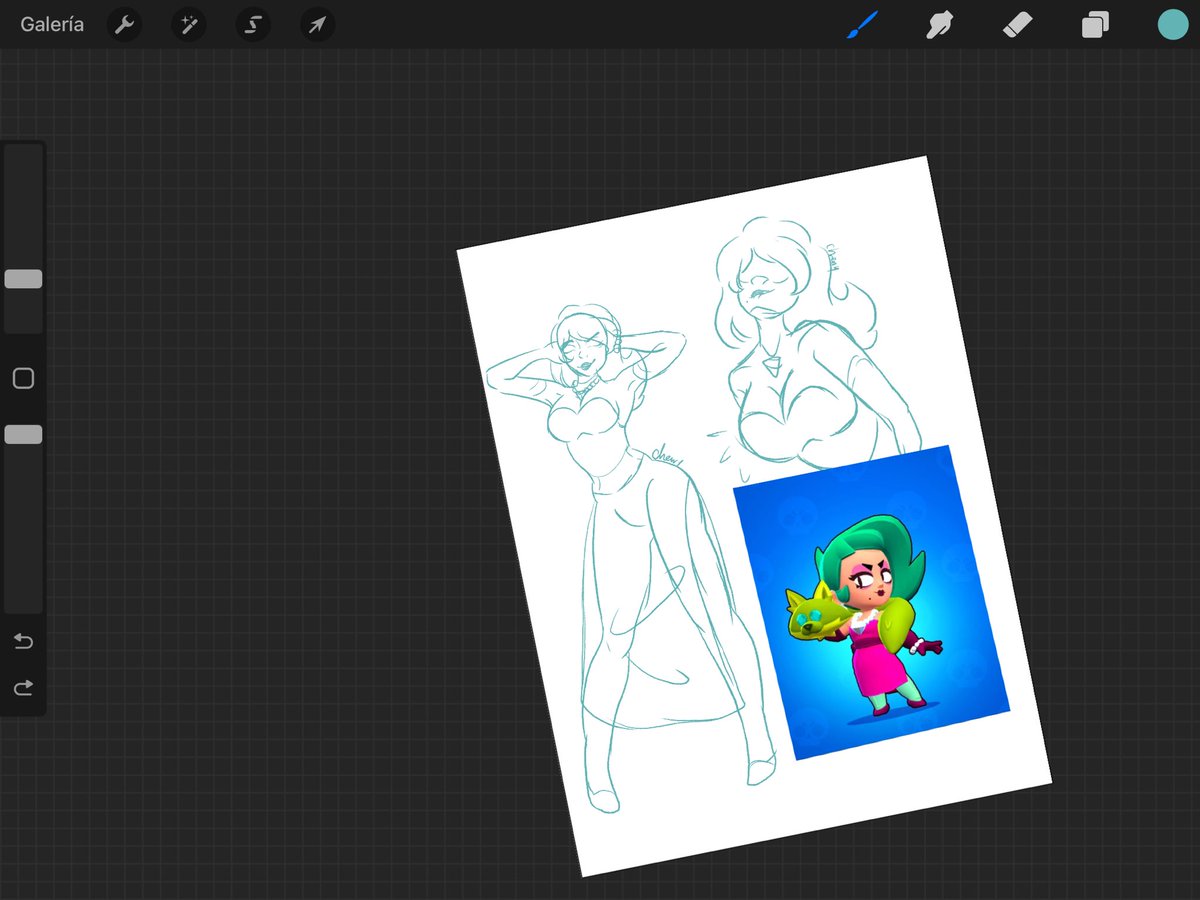The image size is (1200, 900).
Task: Open the Actions wrench menu
Action: click(124, 25)
